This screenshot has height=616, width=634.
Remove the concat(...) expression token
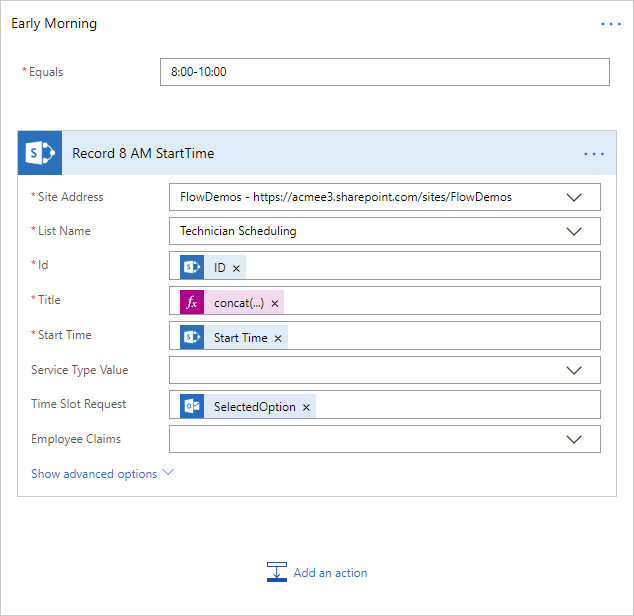click(275, 303)
